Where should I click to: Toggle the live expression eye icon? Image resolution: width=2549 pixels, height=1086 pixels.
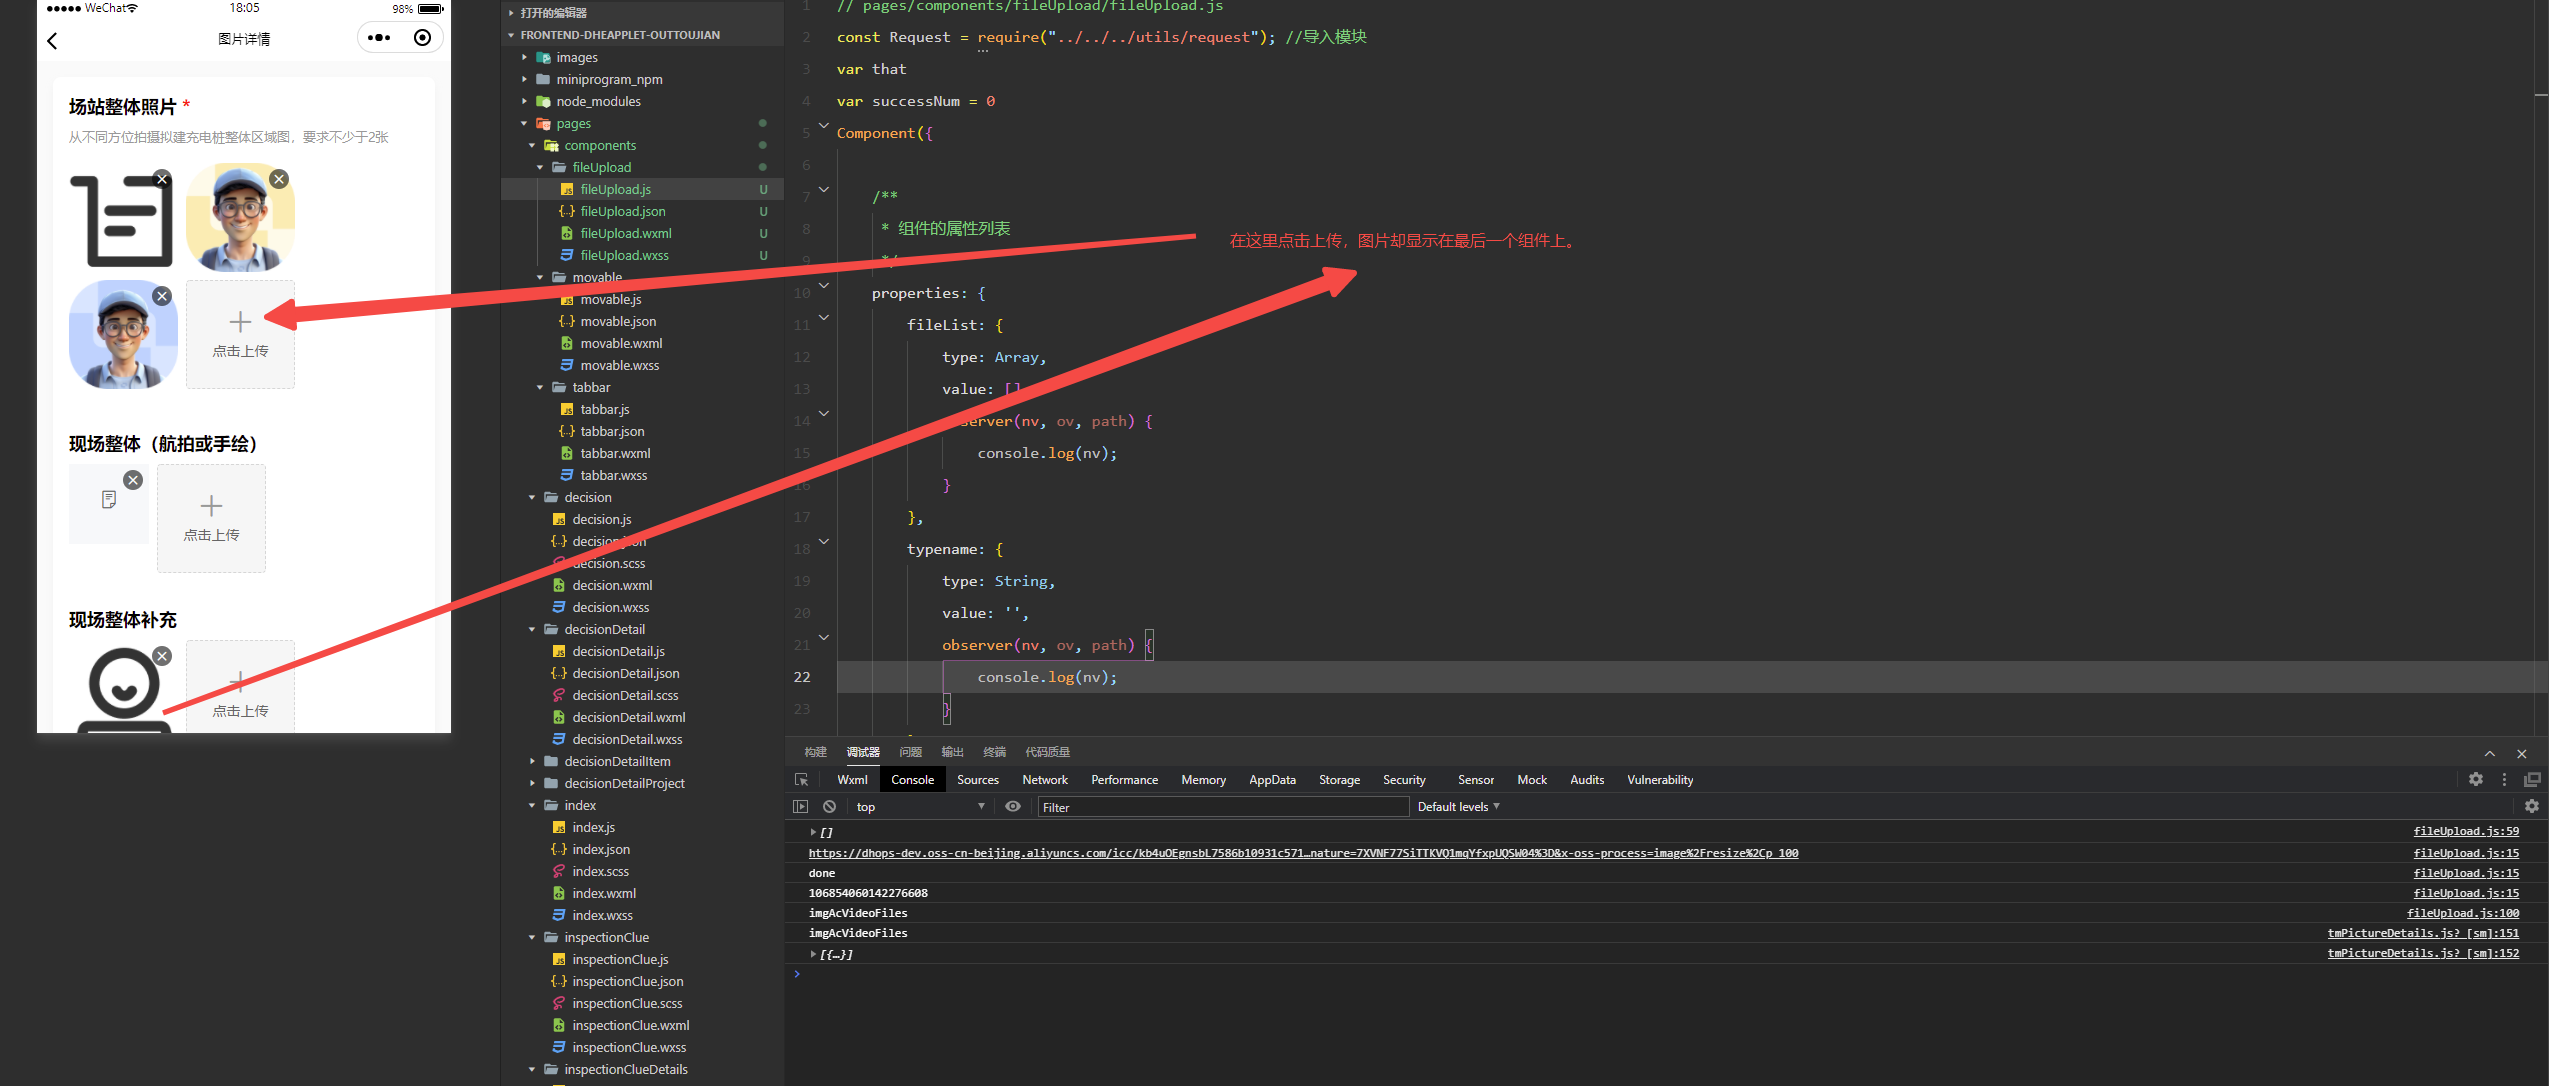(x=1013, y=806)
